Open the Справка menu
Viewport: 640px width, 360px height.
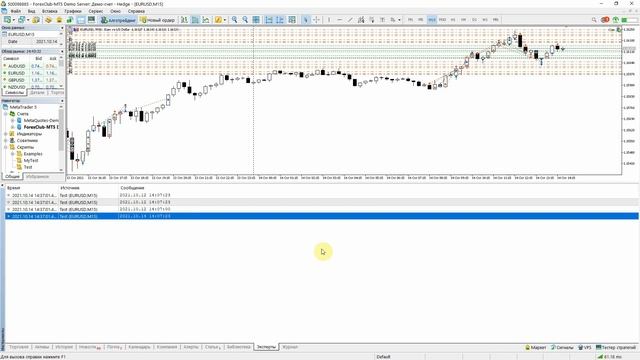pos(136,11)
